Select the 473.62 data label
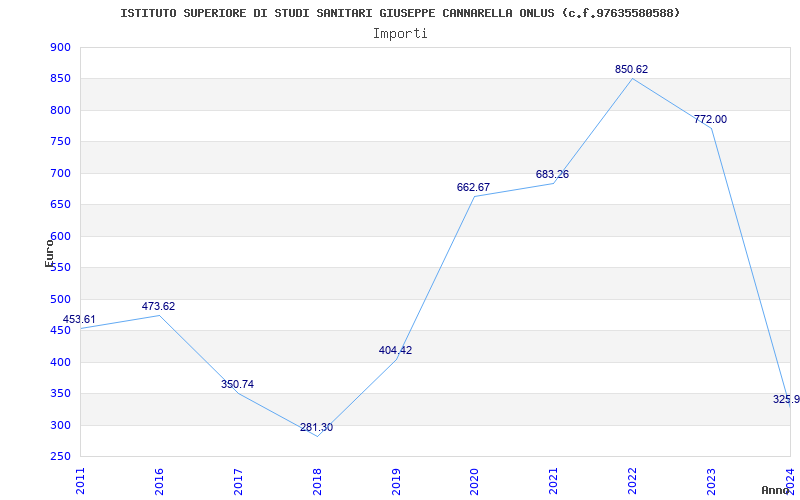Image resolution: width=800 pixels, height=500 pixels. click(158, 307)
